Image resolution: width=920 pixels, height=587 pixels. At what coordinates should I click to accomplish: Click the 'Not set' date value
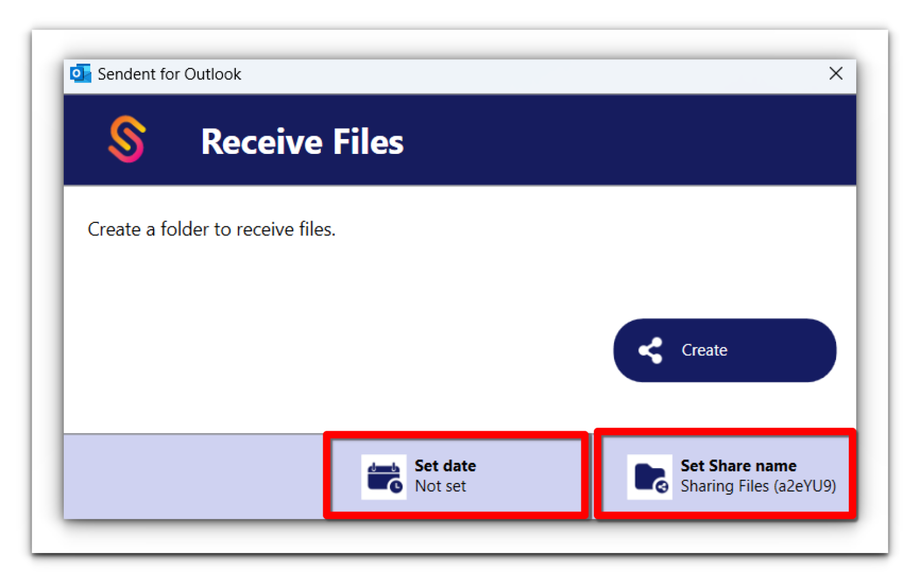(440, 486)
